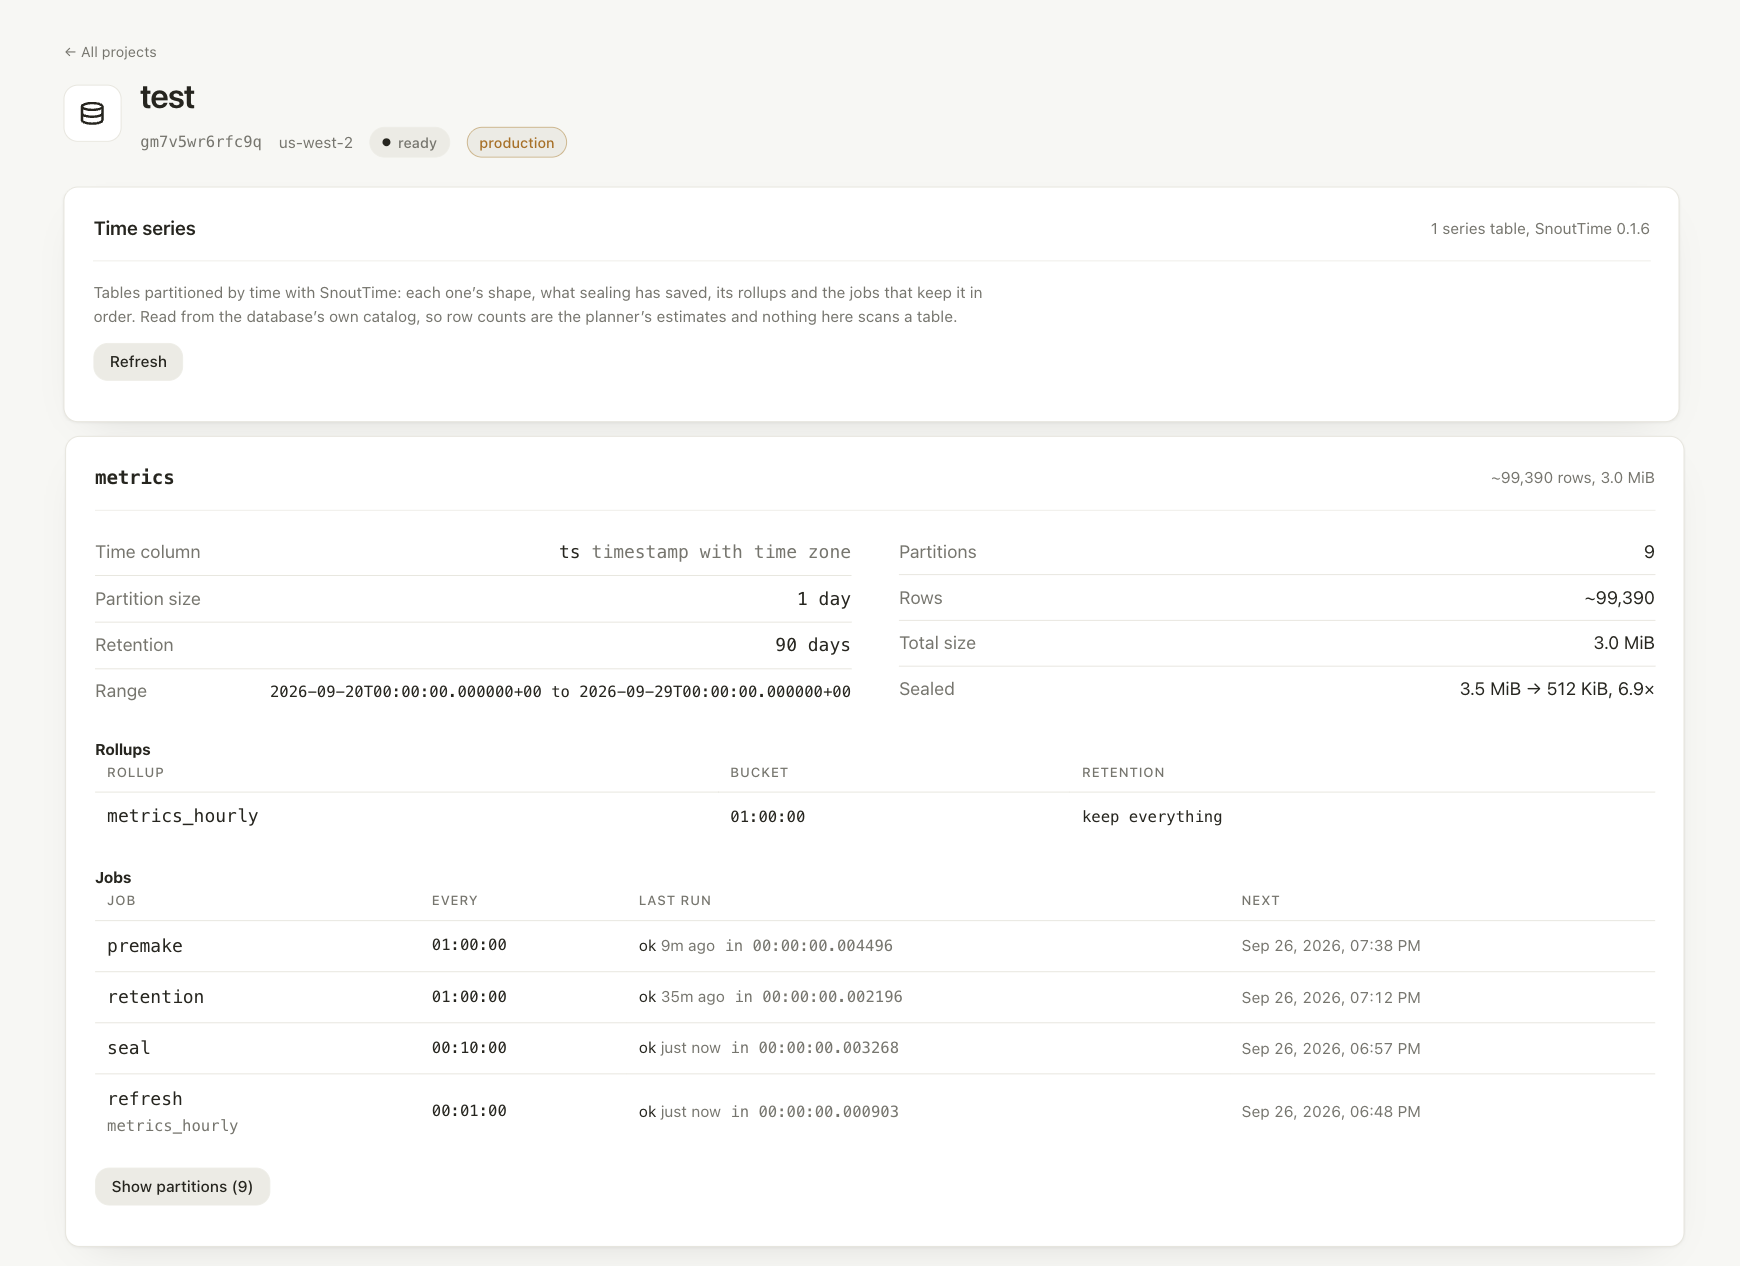Click the seal job name

pyautogui.click(x=129, y=1048)
